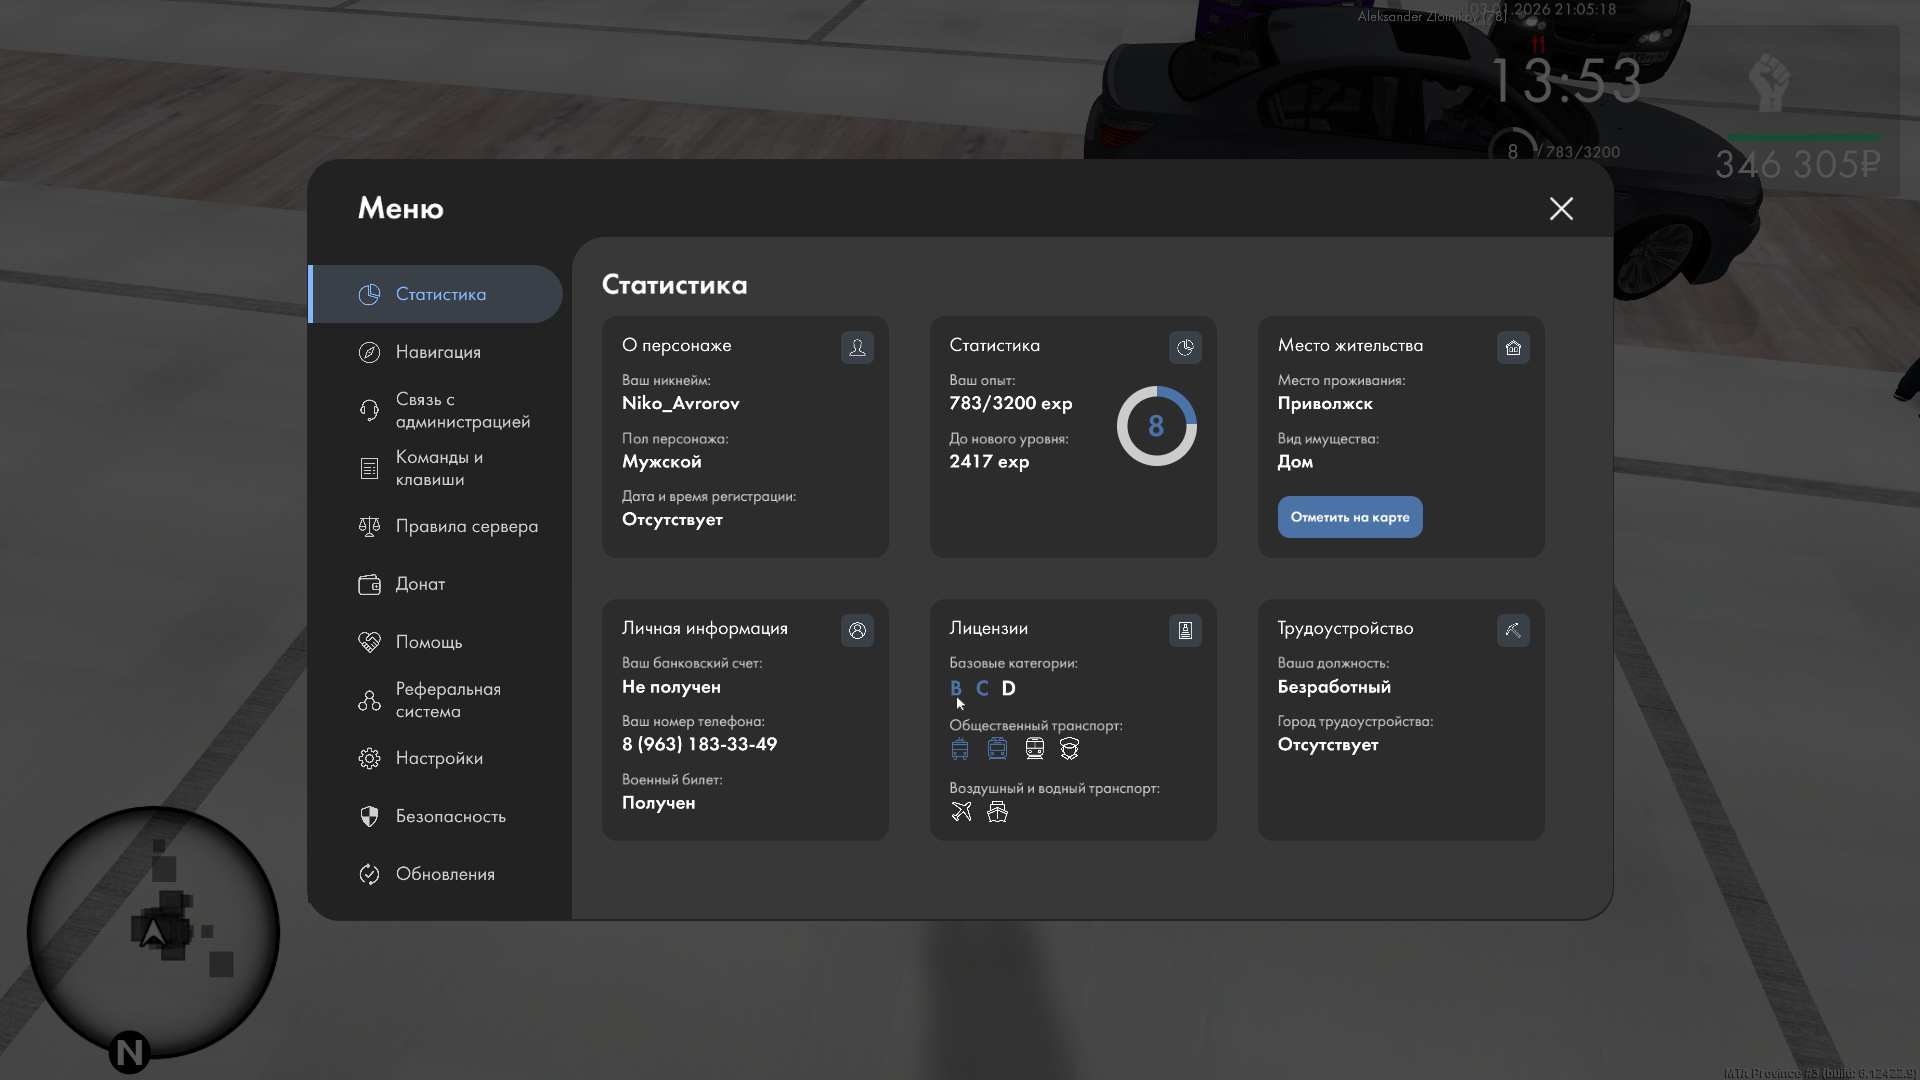Screen dimensions: 1920x1080
Task: Click the house icon in Место жительства card
Action: [x=1513, y=347]
